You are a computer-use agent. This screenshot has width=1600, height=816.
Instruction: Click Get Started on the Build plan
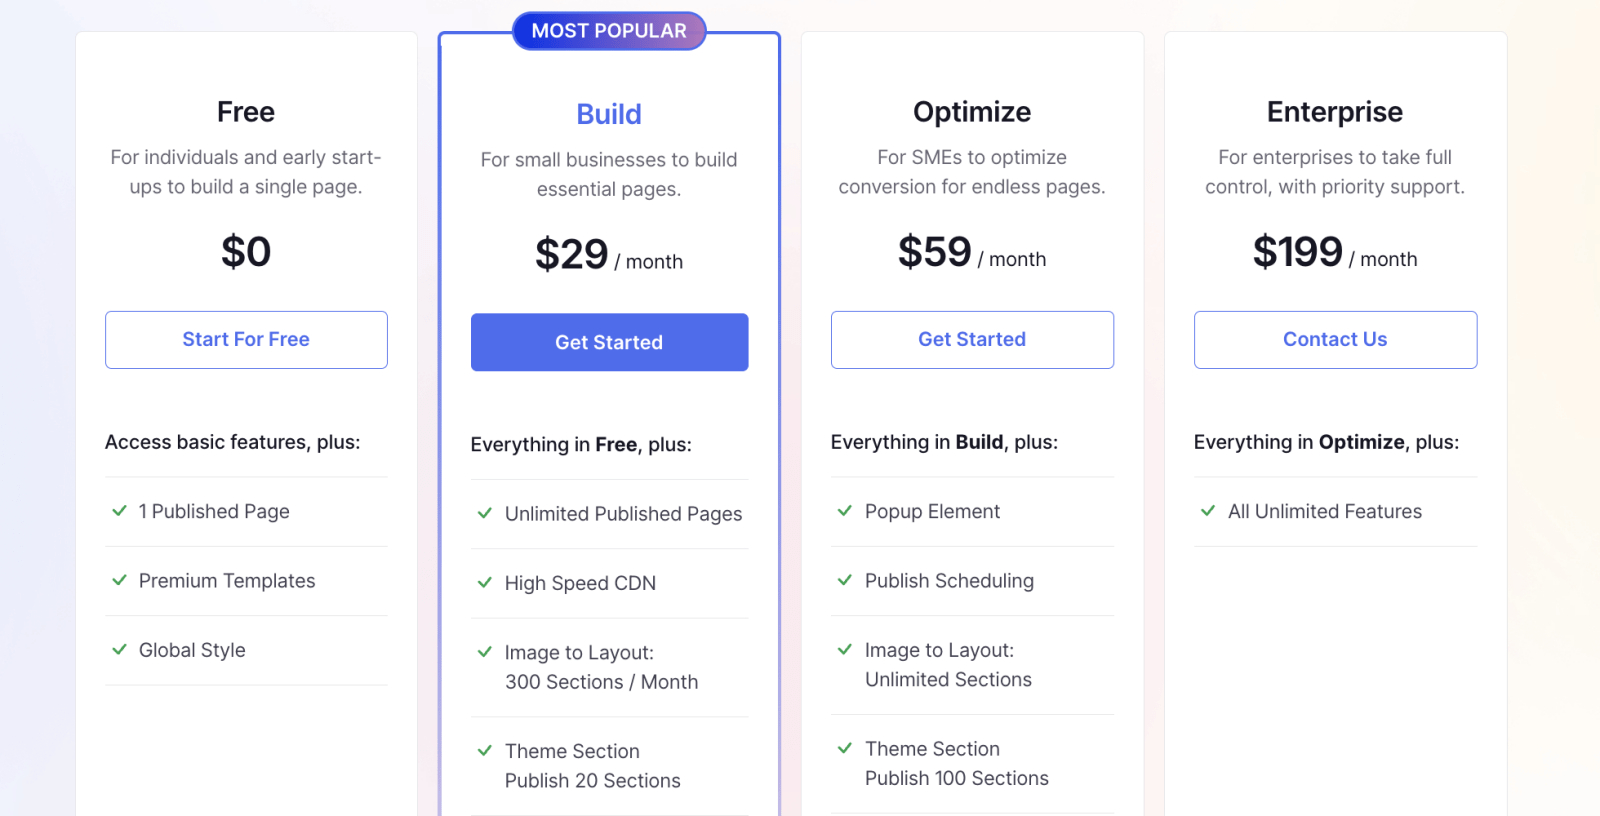(x=609, y=342)
